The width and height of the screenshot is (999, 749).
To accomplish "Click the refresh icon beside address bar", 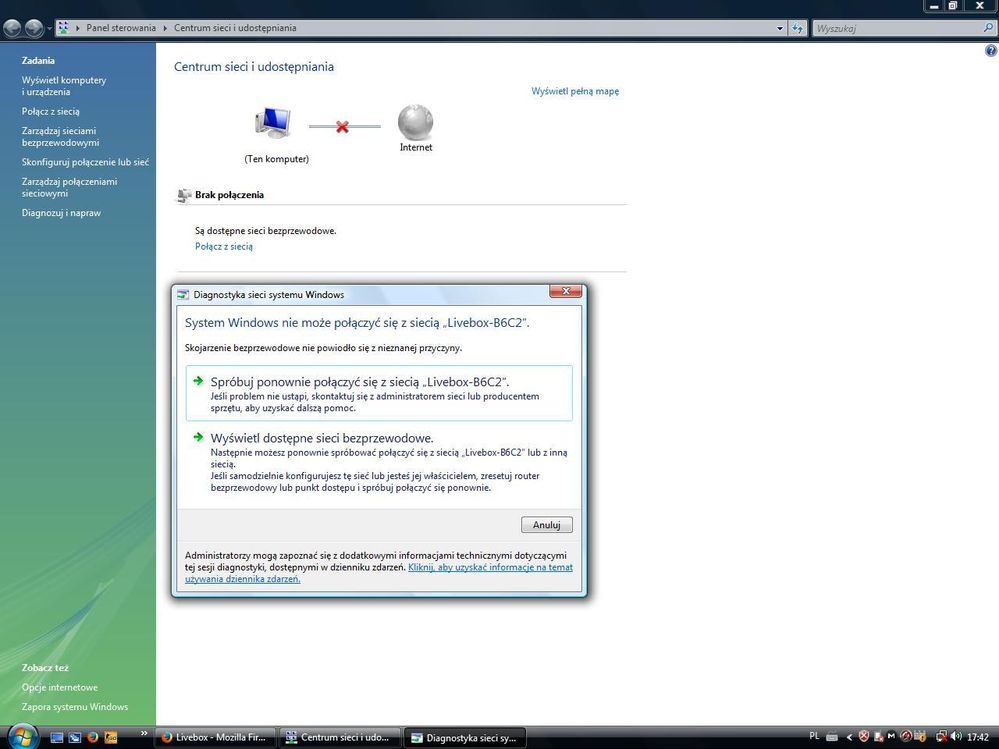I will point(798,28).
